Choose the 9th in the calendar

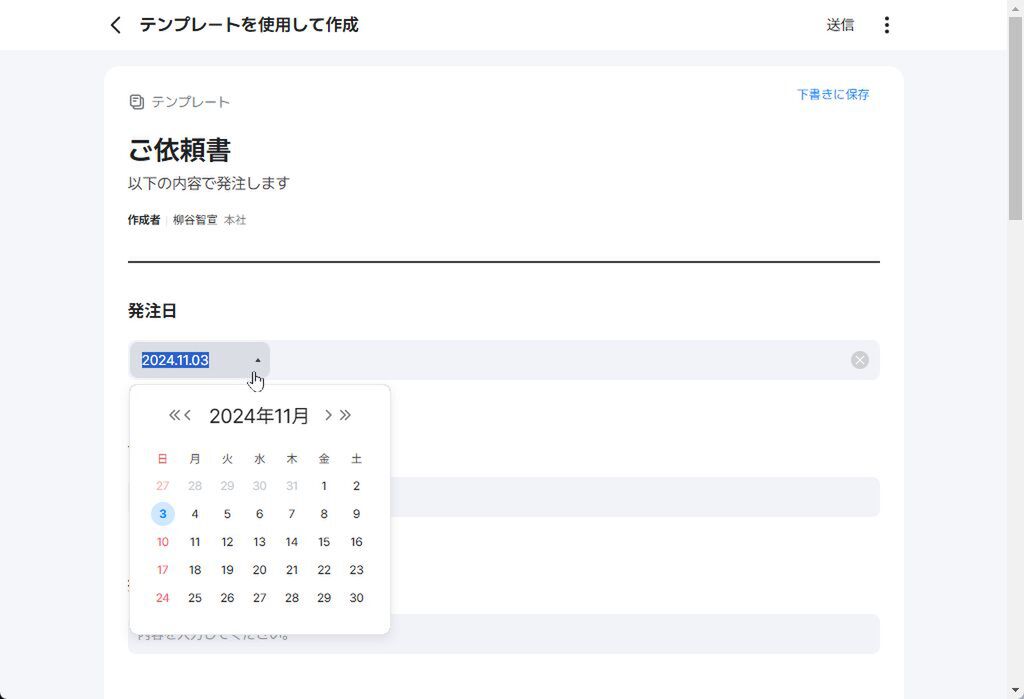coord(356,514)
